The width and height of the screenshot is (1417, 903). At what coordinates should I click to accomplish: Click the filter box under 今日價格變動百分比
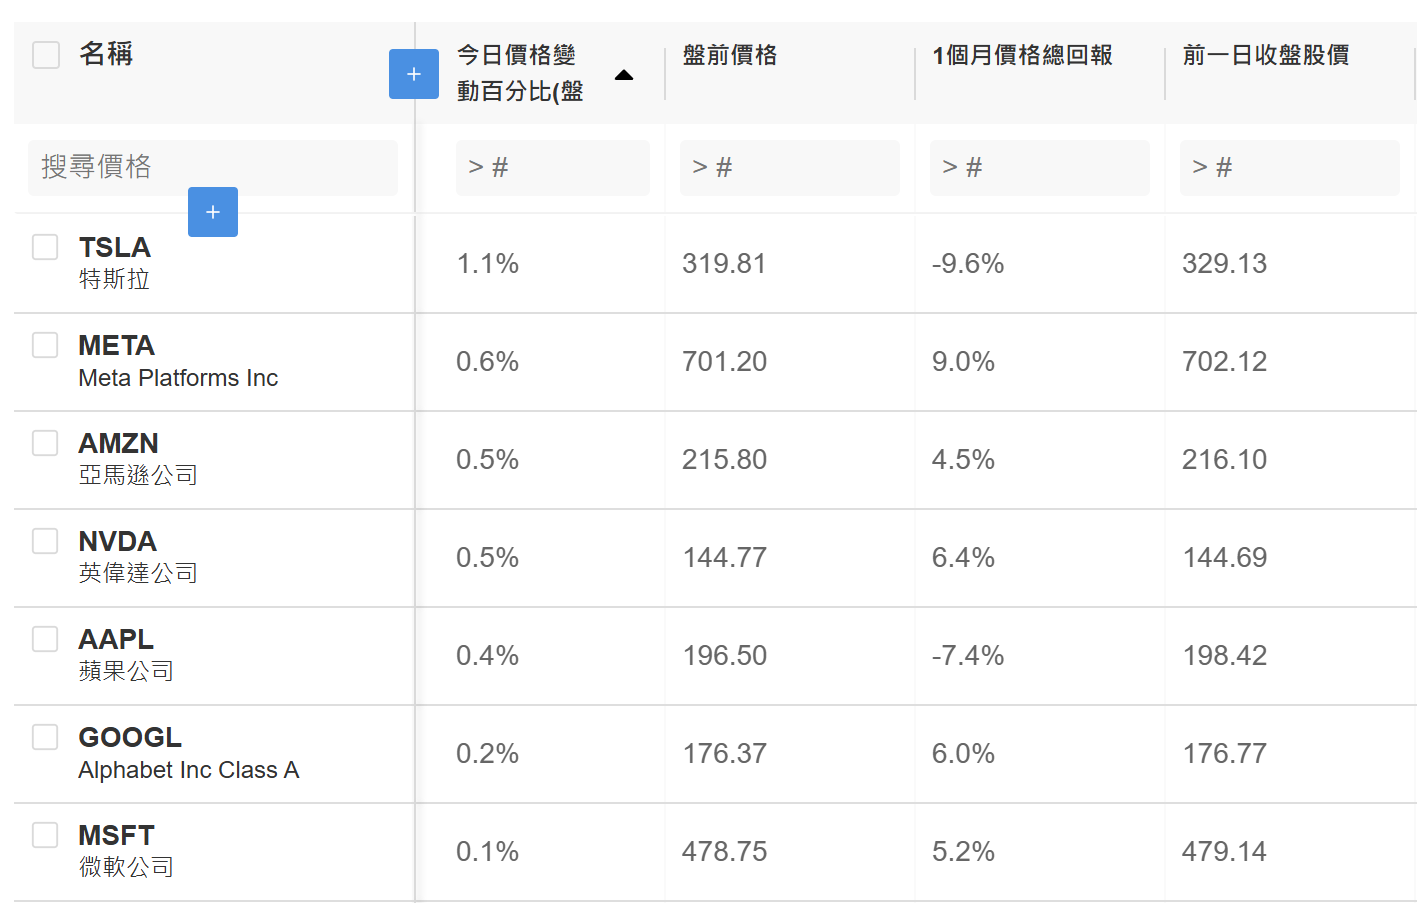click(553, 167)
